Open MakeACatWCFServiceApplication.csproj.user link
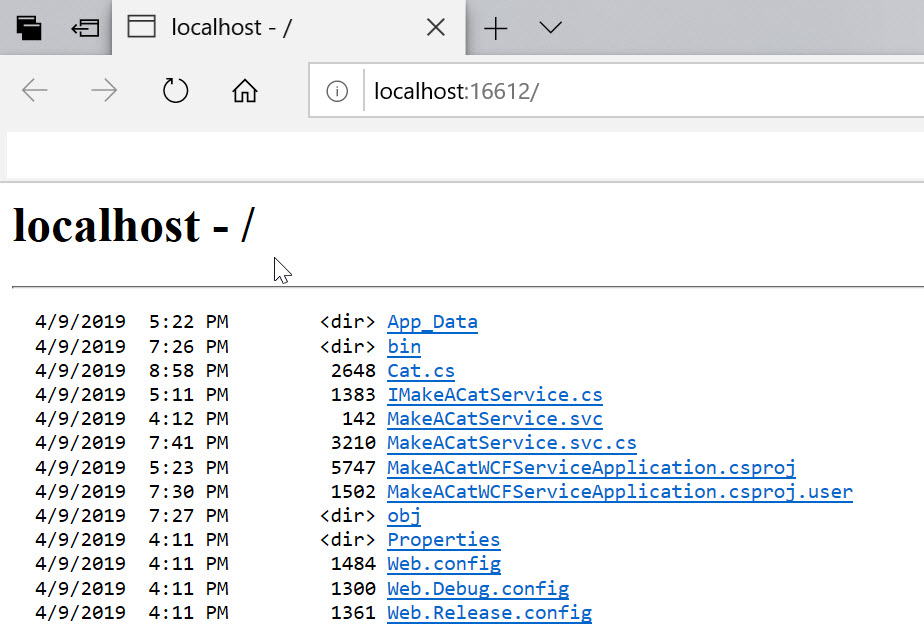This screenshot has height=641, width=924. [x=620, y=491]
